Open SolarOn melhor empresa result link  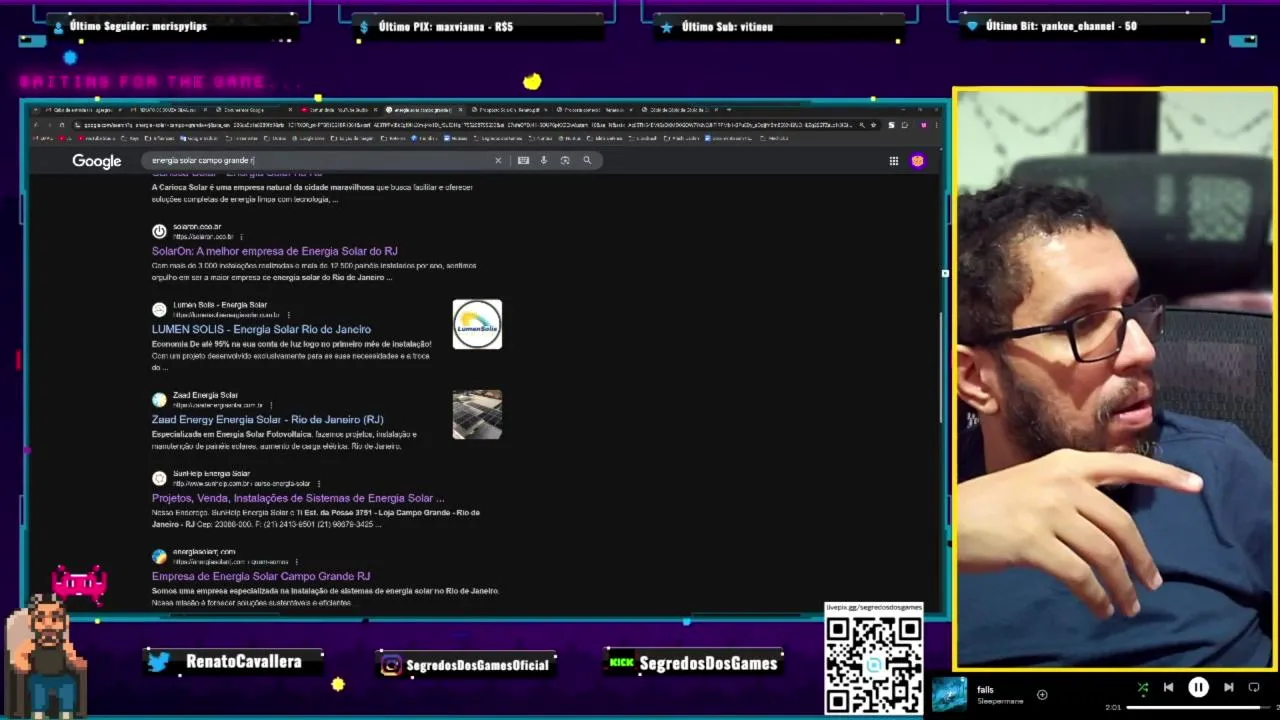pyautogui.click(x=274, y=251)
